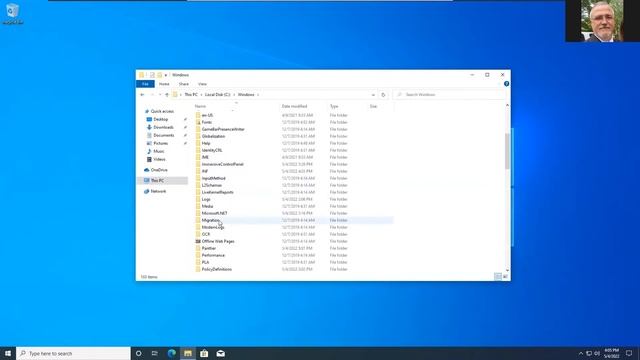The width and height of the screenshot is (640, 360).
Task: Open the Mail app from the taskbar
Action: coord(220,353)
